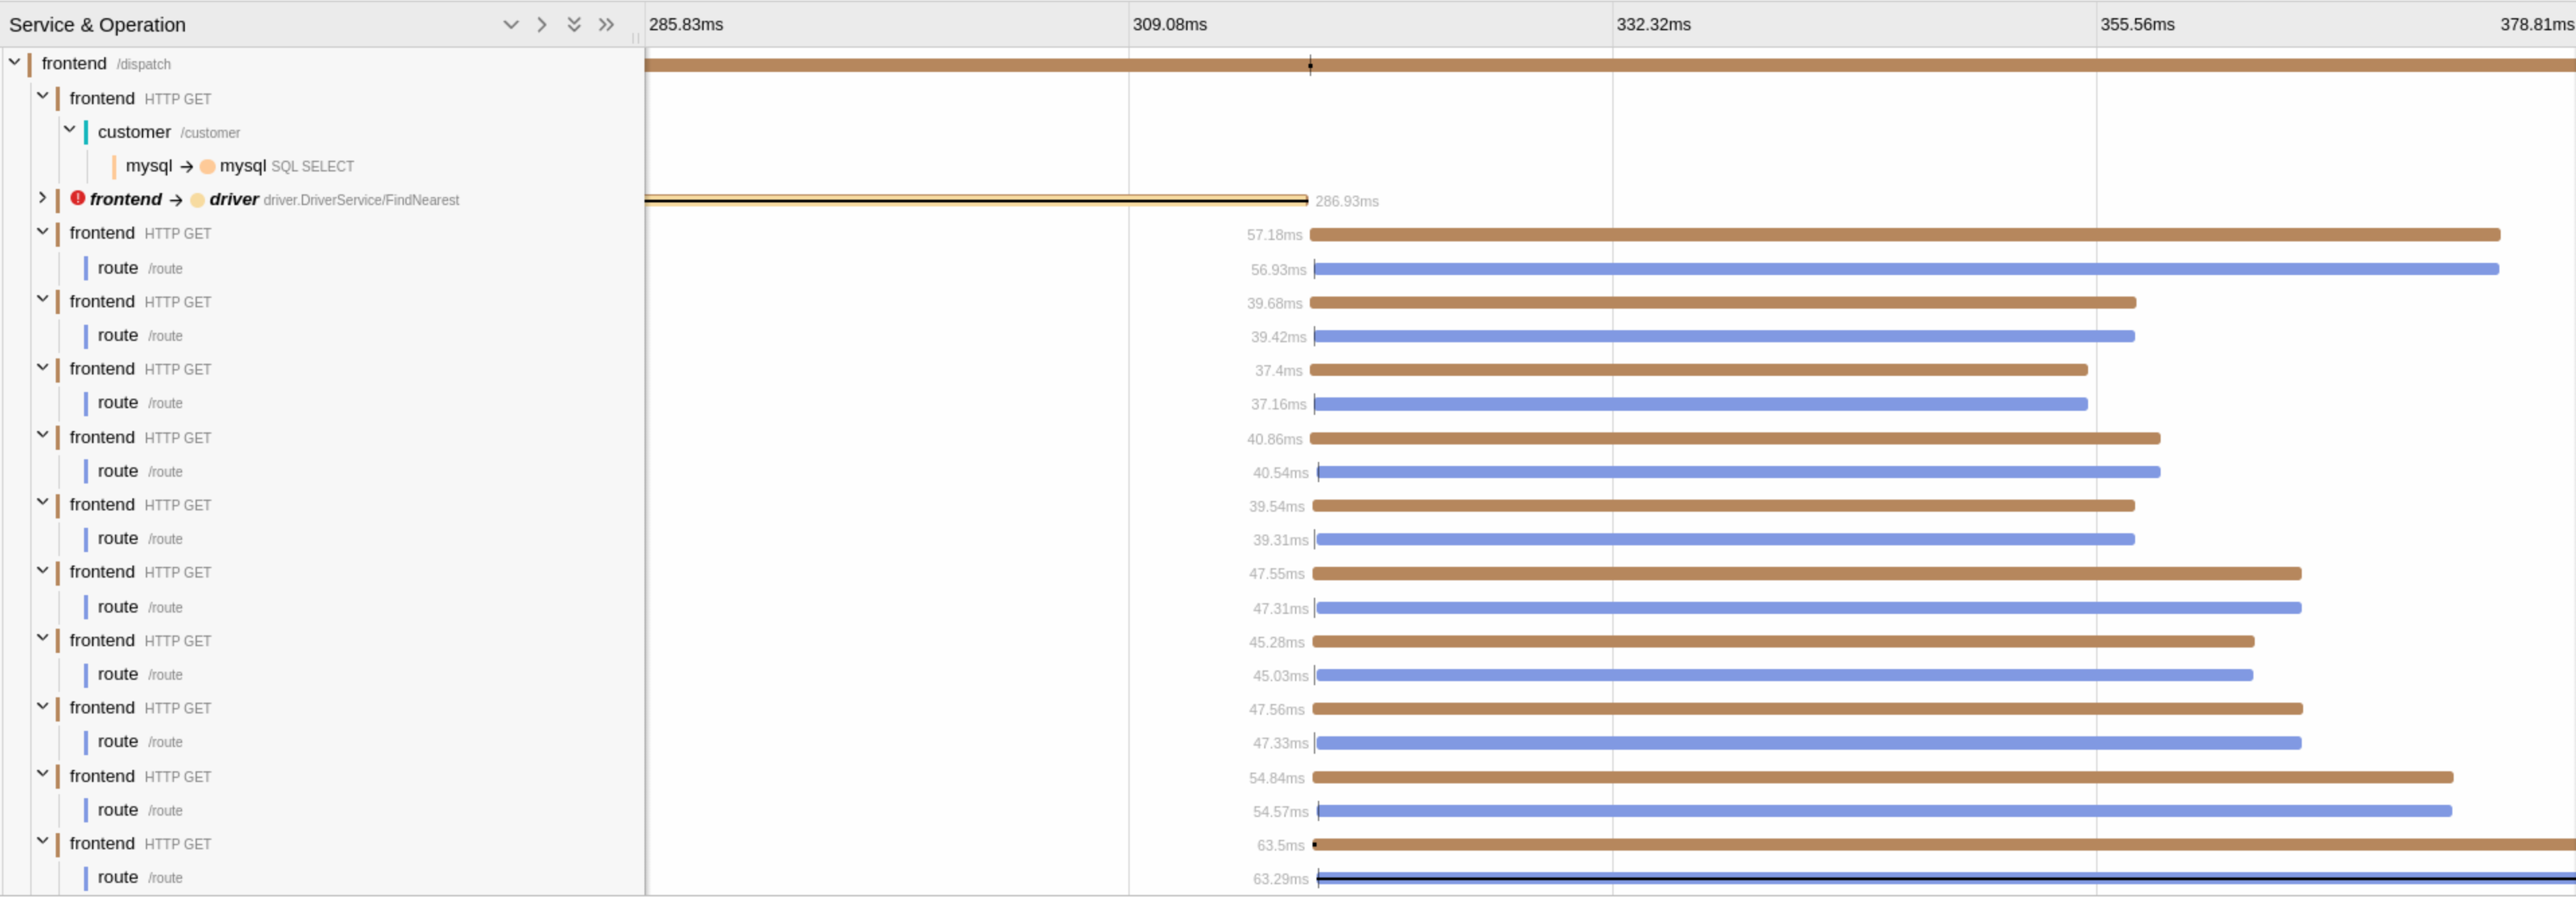Click the single down-chevron collapse-one toolbar icon
Viewport: 2576px width, 897px height.
tap(511, 25)
